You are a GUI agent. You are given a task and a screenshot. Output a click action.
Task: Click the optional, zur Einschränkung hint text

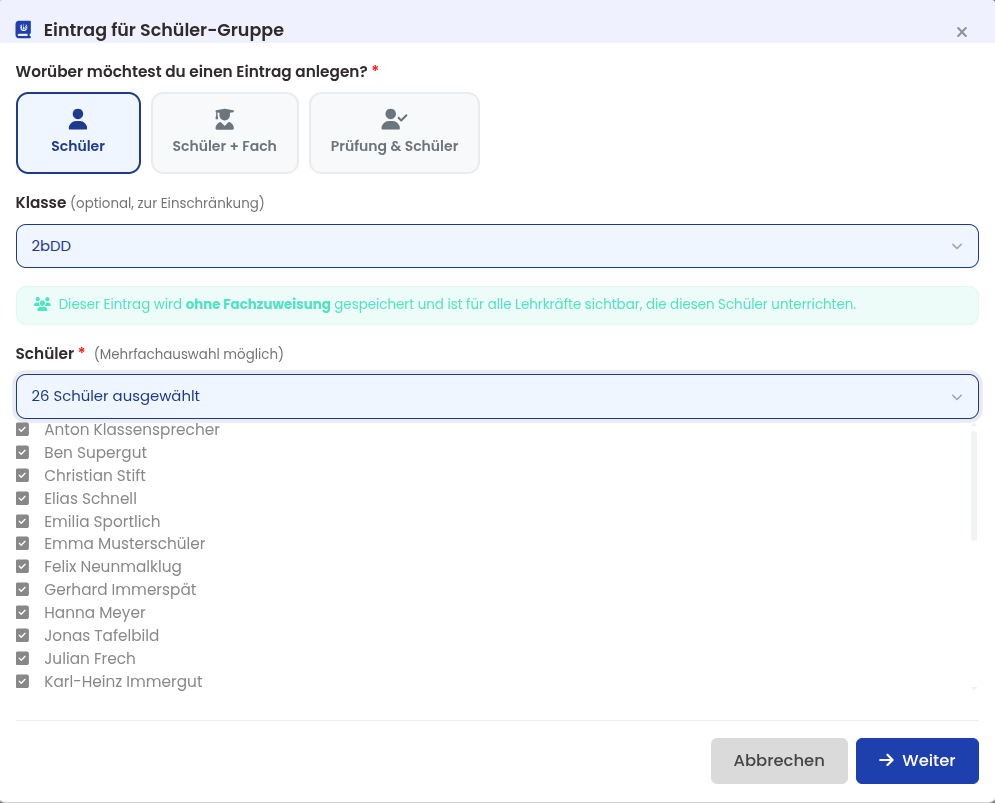pos(168,203)
